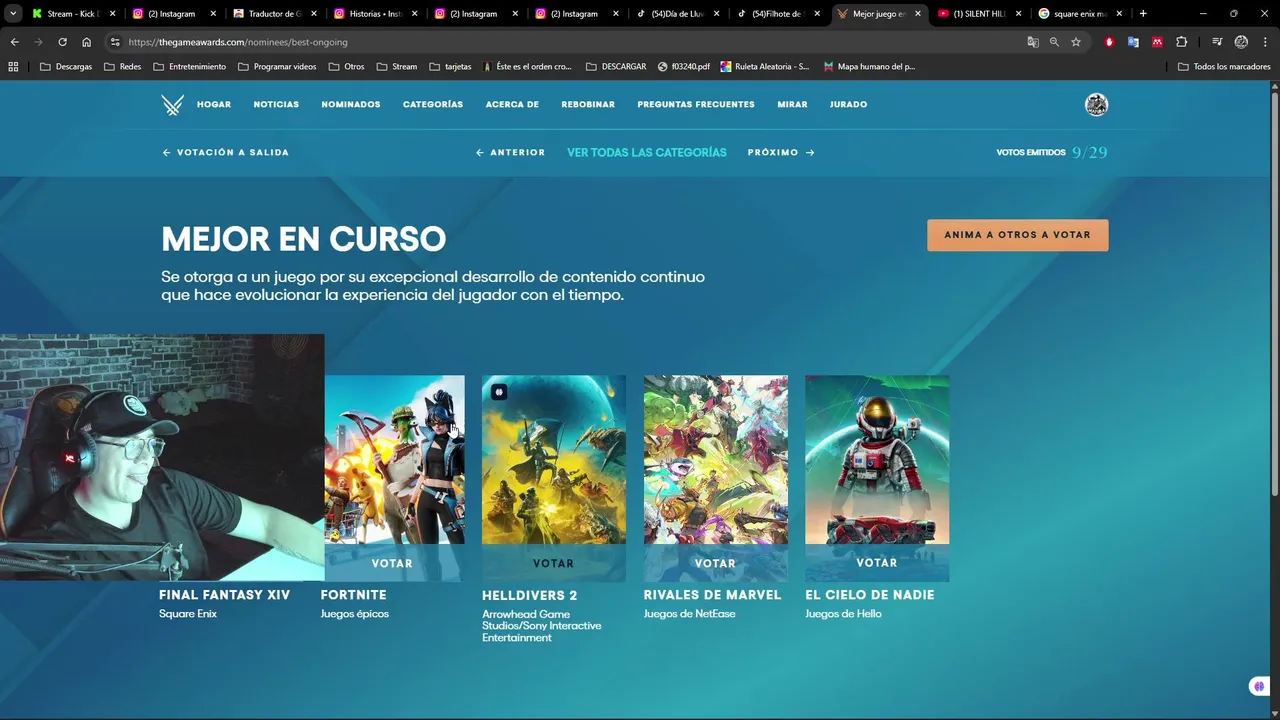The height and width of the screenshot is (720, 1280).
Task: Open the purple widget in bottom-right corner
Action: pyautogui.click(x=1258, y=686)
